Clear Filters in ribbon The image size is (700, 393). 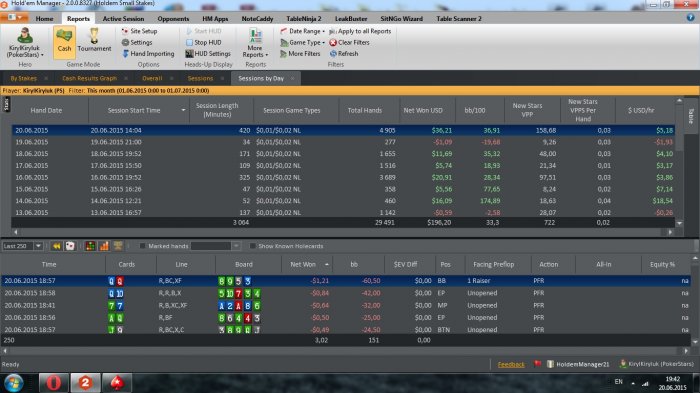point(350,42)
